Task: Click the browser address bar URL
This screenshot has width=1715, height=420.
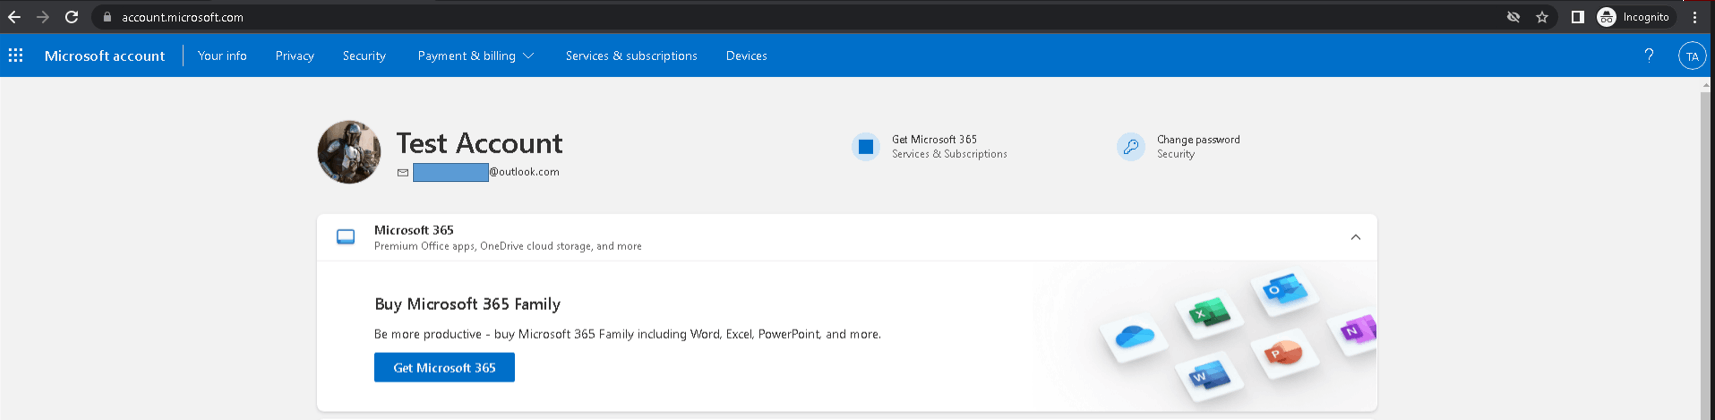Action: 182,17
